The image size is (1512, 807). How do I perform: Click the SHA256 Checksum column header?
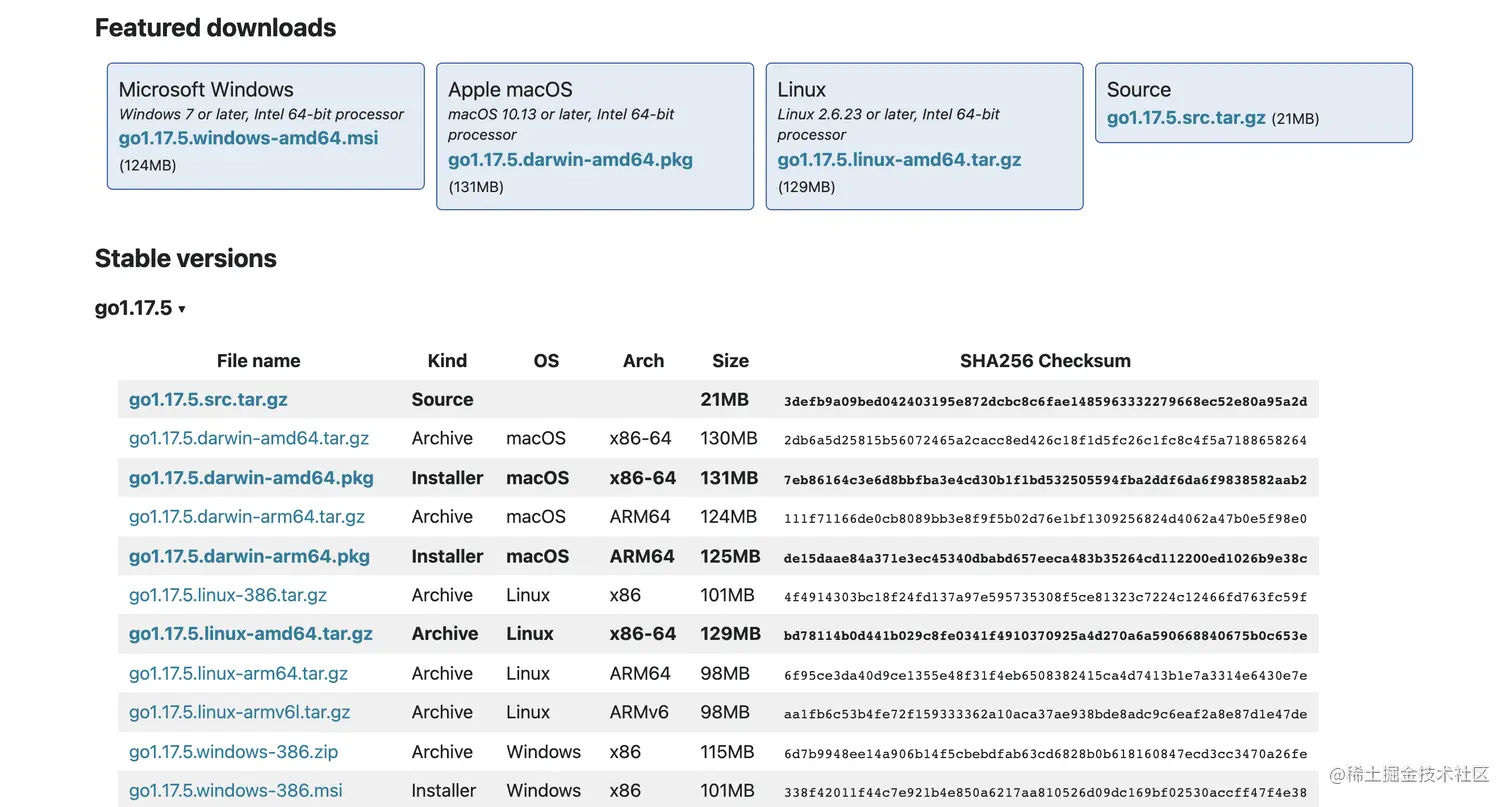[x=1045, y=361]
